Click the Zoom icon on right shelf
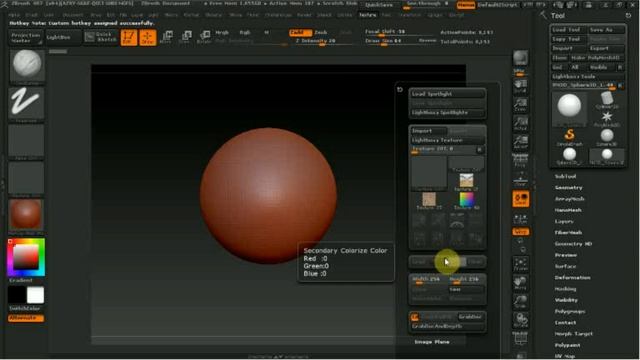The height and width of the screenshot is (360, 640). click(x=520, y=104)
